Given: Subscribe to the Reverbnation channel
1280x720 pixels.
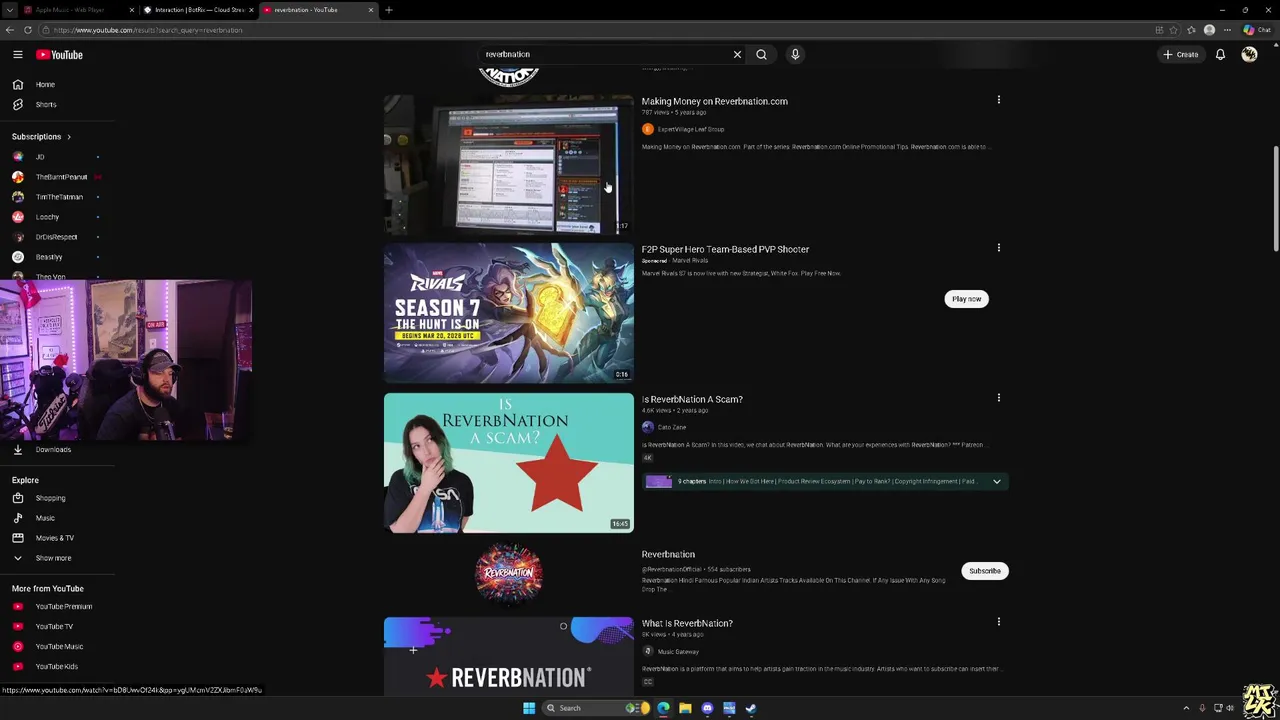Looking at the screenshot, I should pos(984,571).
